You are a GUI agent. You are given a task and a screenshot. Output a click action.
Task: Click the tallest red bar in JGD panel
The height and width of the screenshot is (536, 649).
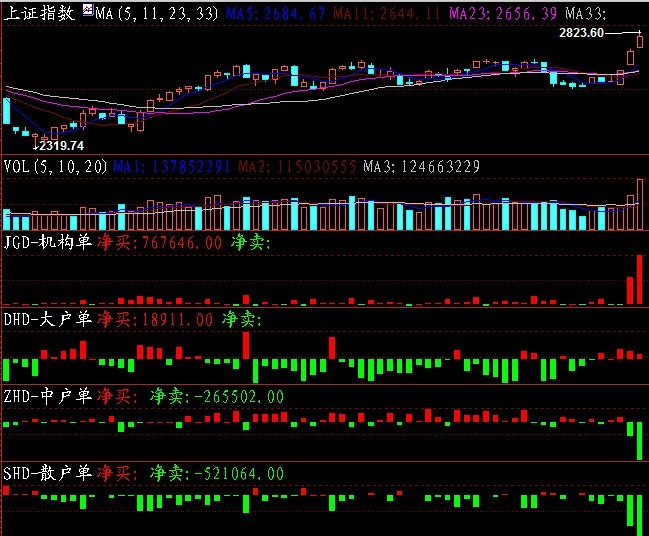click(639, 280)
